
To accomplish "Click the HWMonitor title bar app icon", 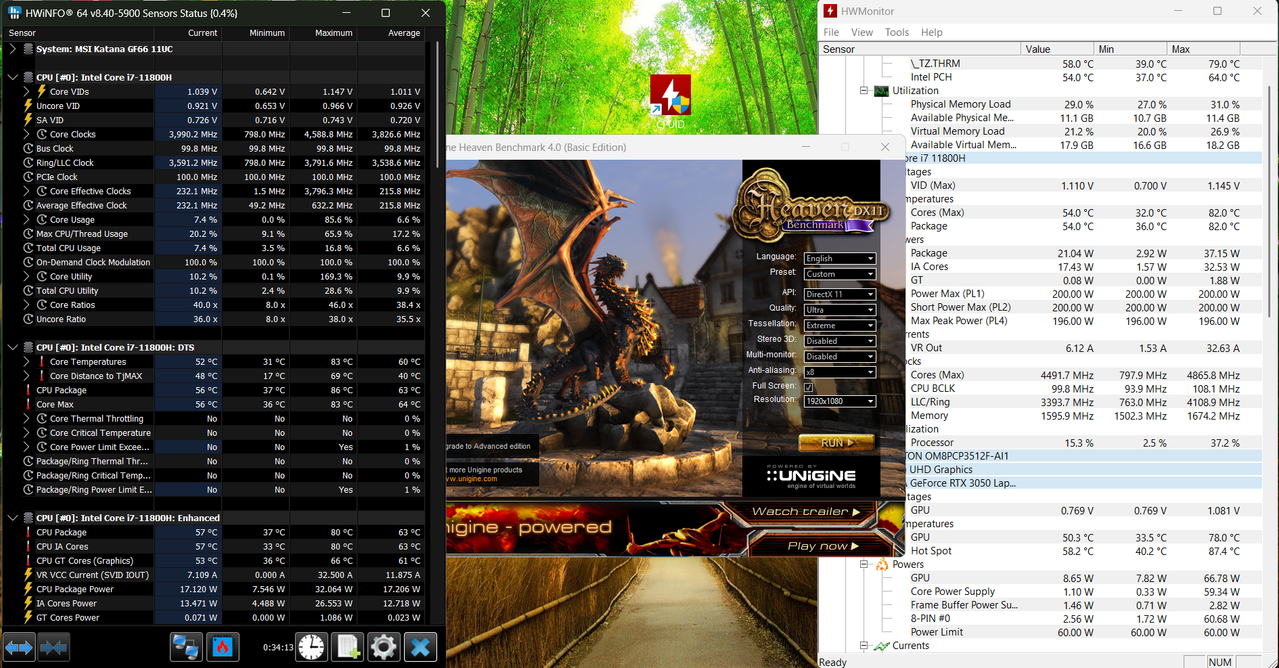I will (x=830, y=11).
